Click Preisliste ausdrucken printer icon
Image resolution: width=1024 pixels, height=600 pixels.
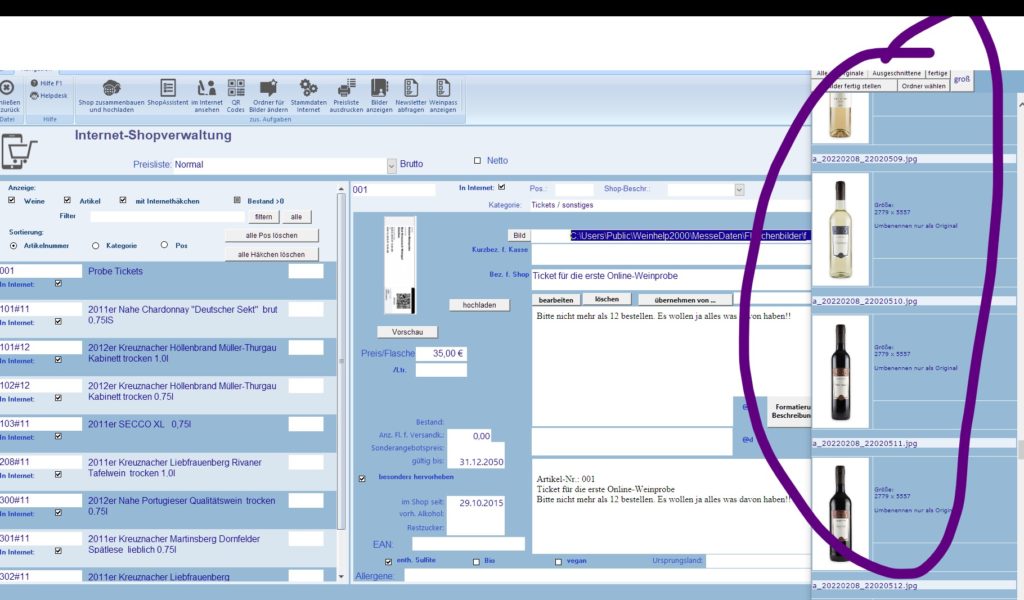(346, 89)
